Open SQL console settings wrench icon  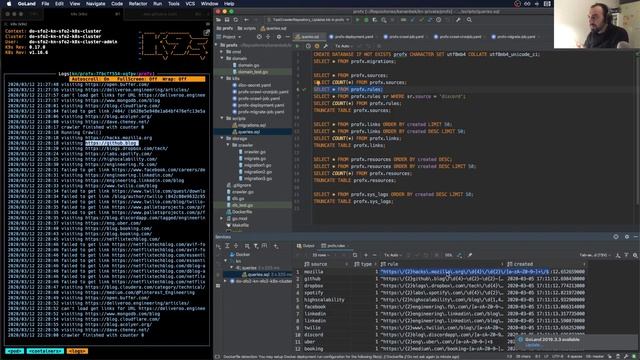(325, 46)
